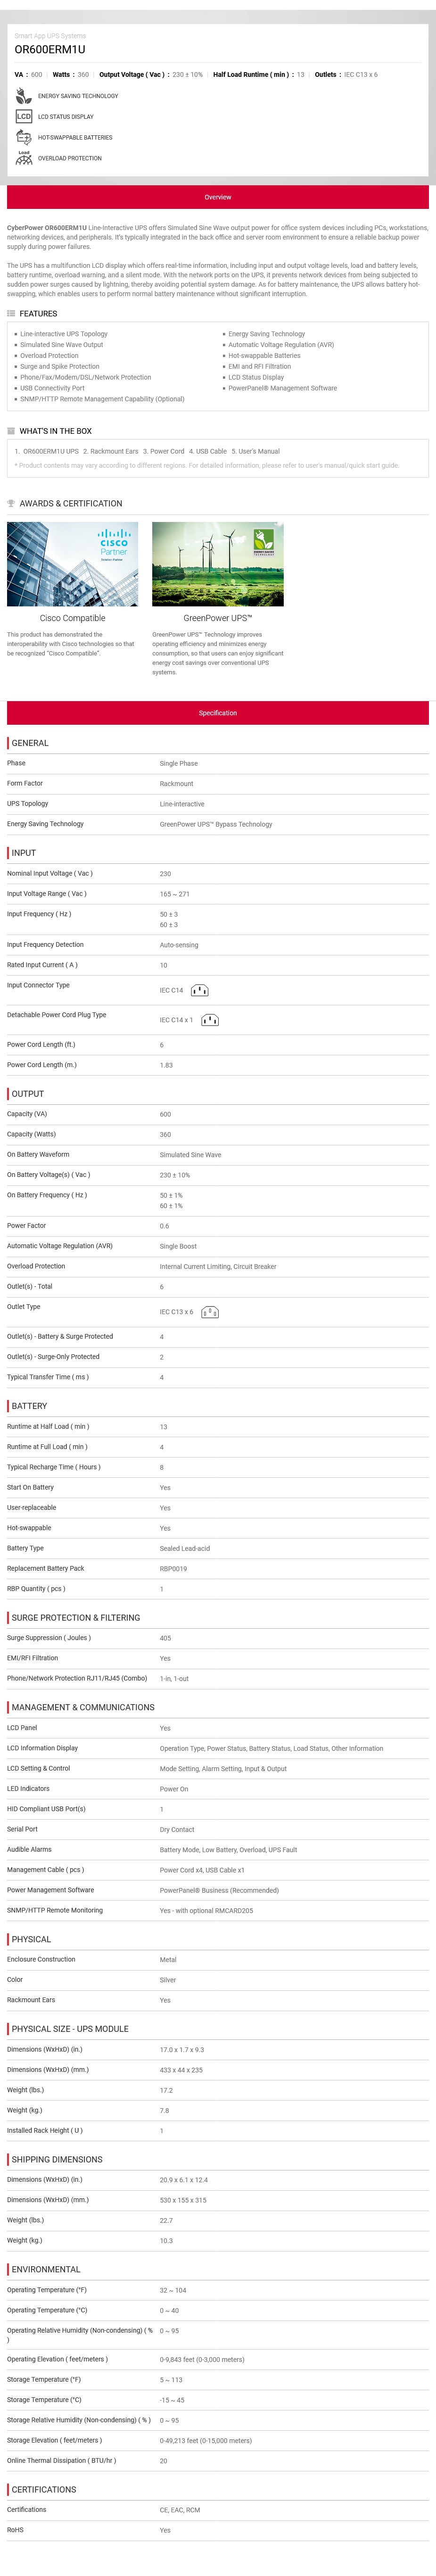Viewport: 436px width, 2576px height.
Task: Click the What's In The Box icon
Action: point(11,431)
